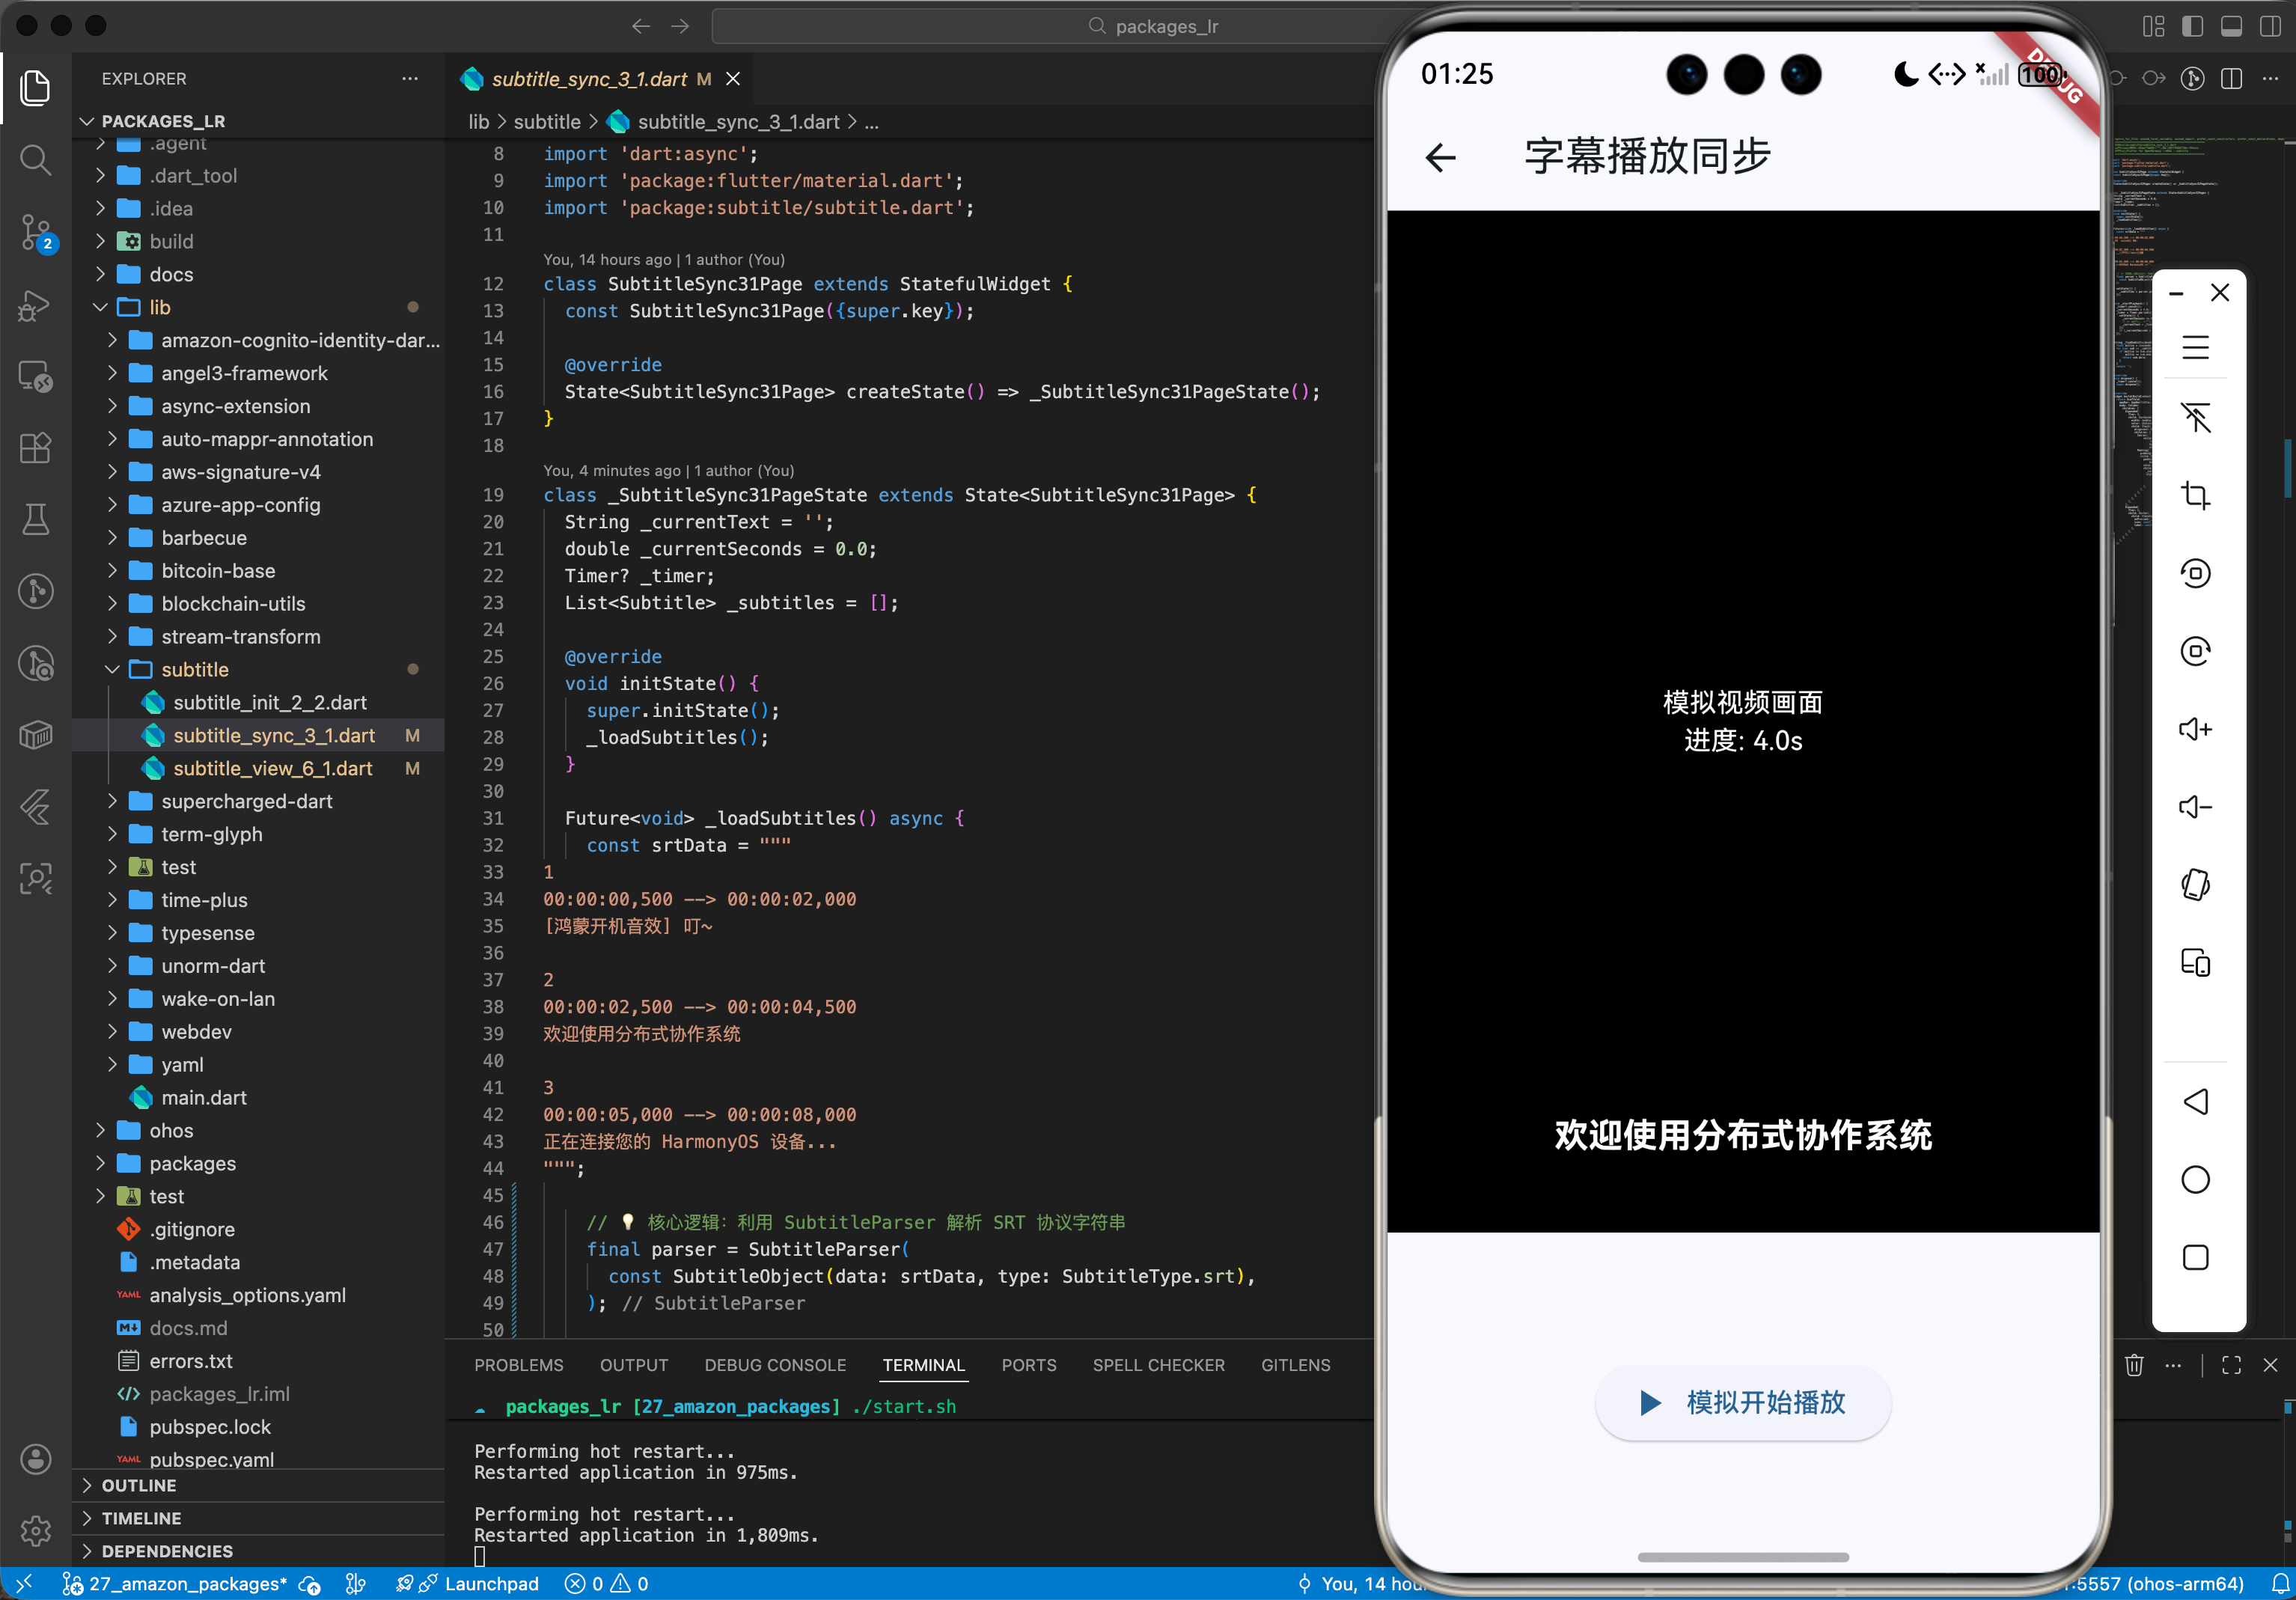This screenshot has width=2296, height=1600.
Task: Collapse the subtitle folder
Action: tap(195, 670)
